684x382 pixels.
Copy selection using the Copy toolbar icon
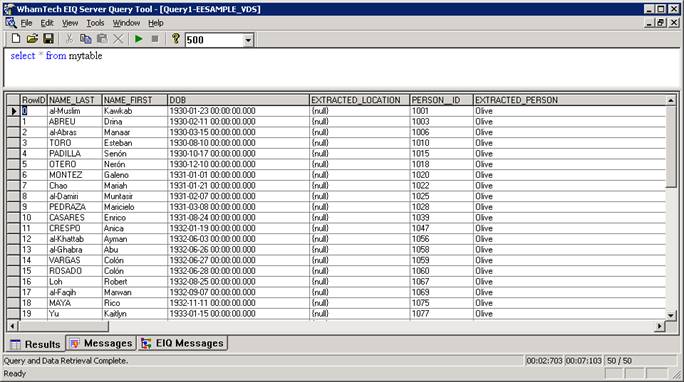pos(86,39)
